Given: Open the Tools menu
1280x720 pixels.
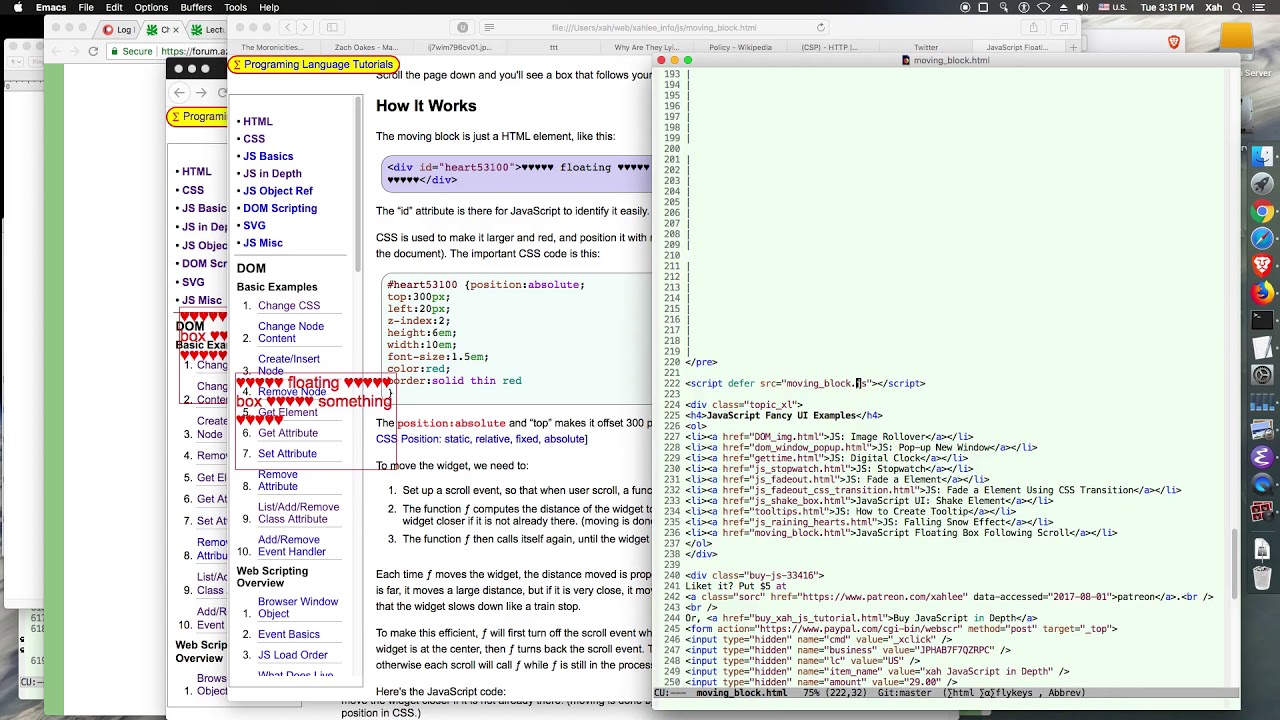Looking at the screenshot, I should [235, 7].
